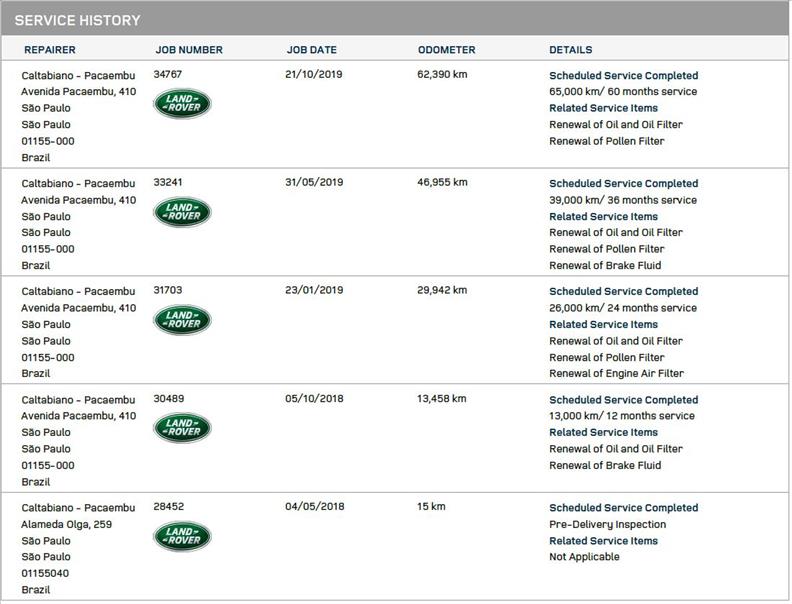Image resolution: width=792 pixels, height=604 pixels.
Task: Click Renewal of Engine Air Filter text
Action: [x=616, y=374]
